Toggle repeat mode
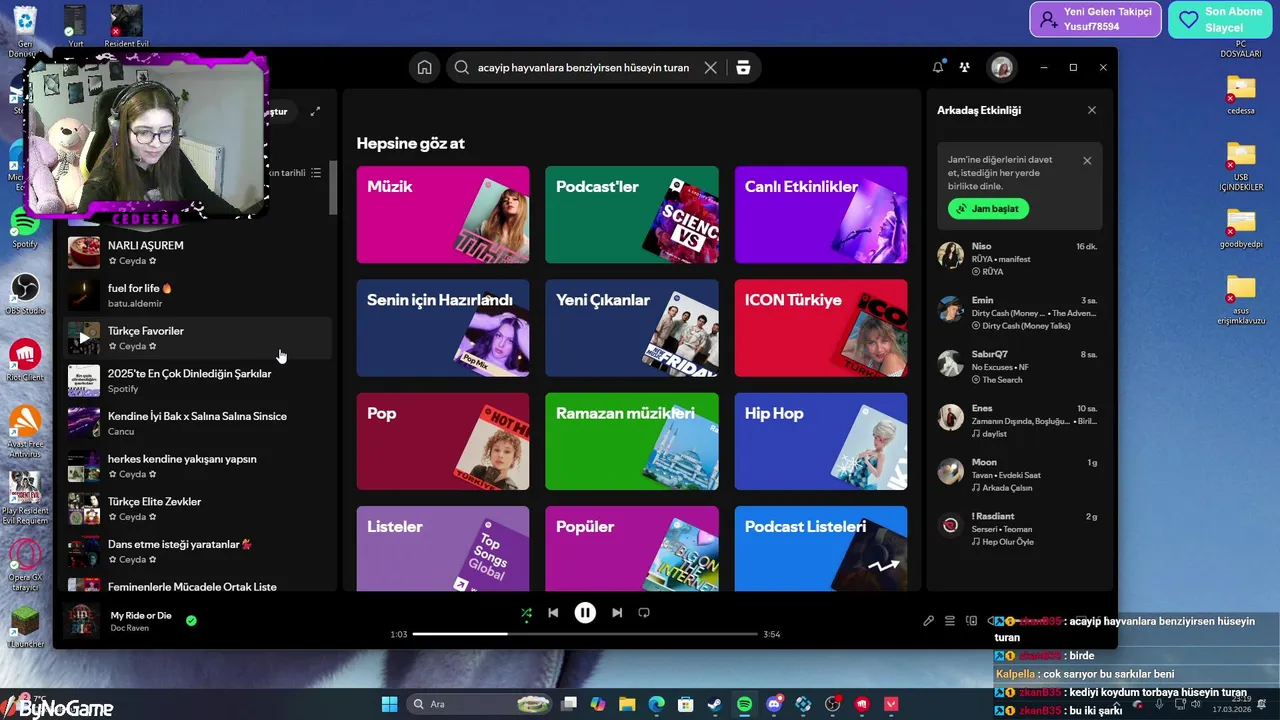 [x=644, y=612]
